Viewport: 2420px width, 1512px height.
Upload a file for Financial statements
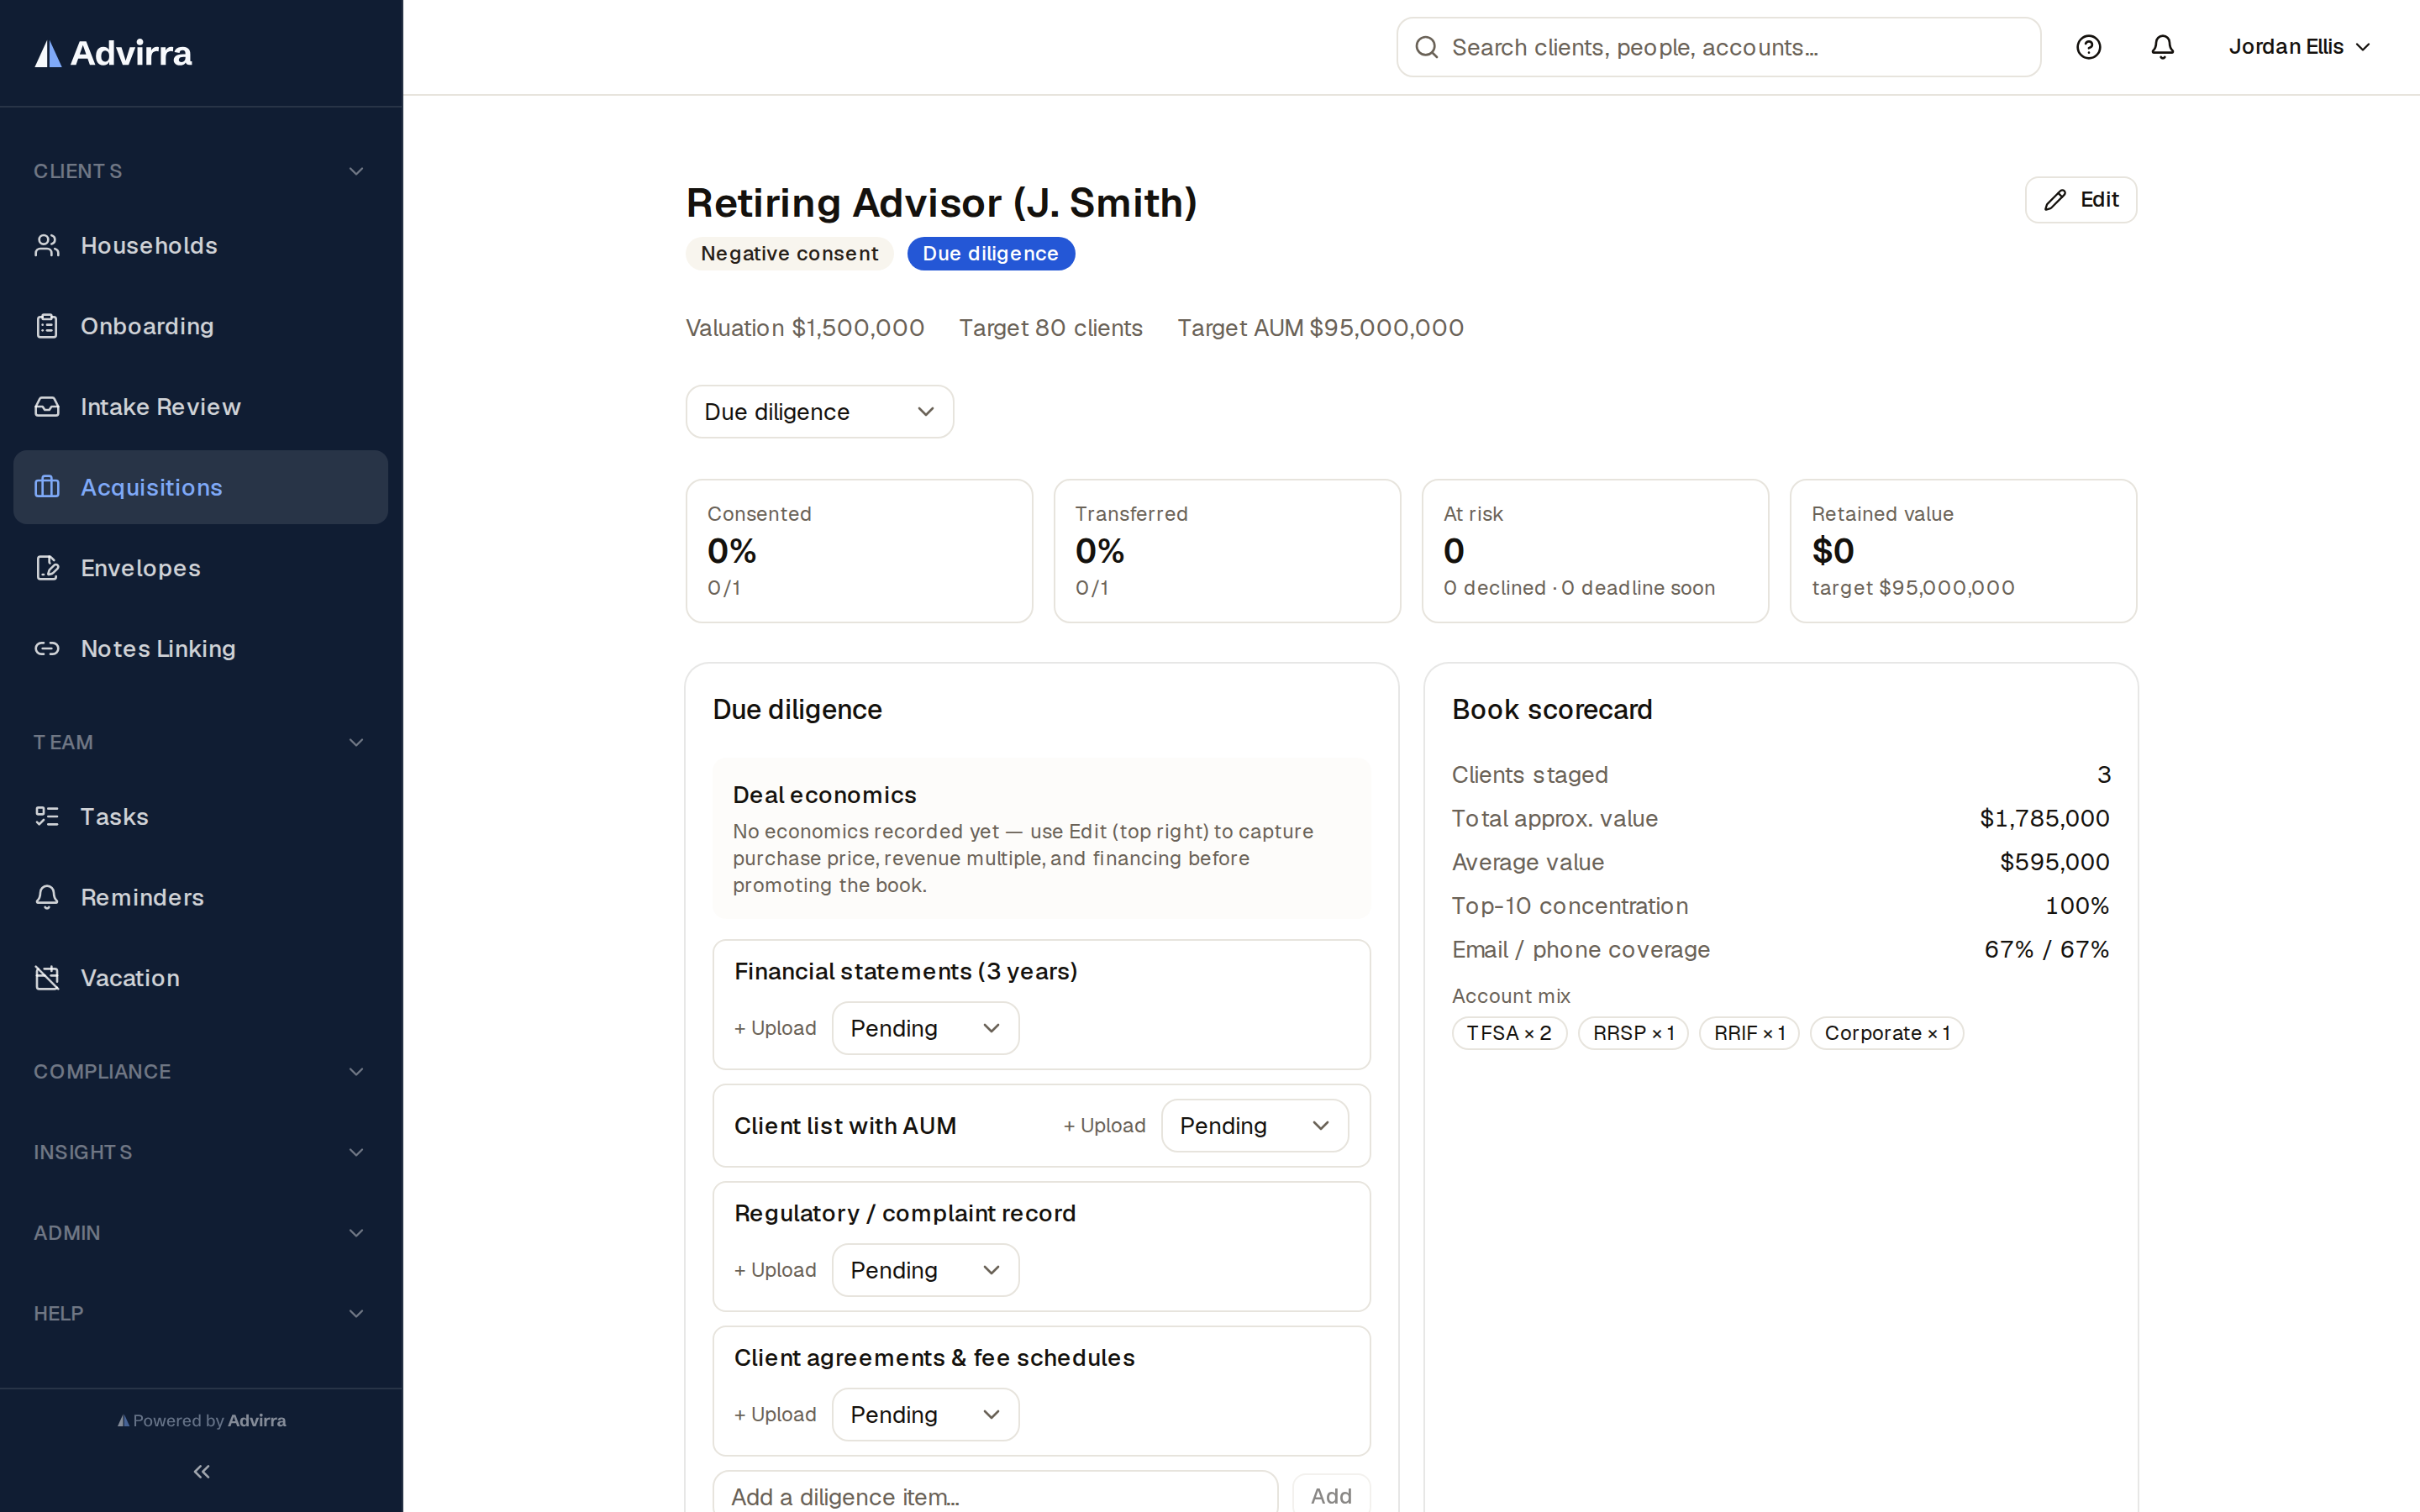775,1028
